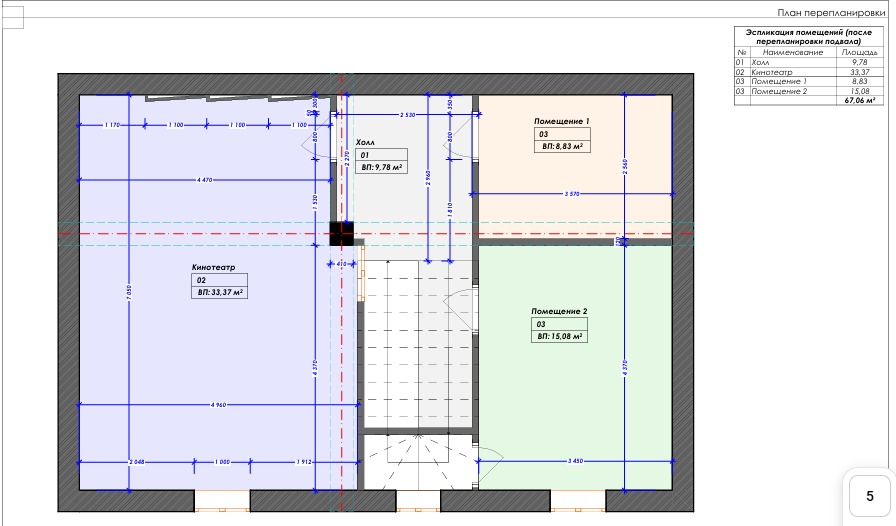Select the 'Наименование' column header

click(793, 52)
